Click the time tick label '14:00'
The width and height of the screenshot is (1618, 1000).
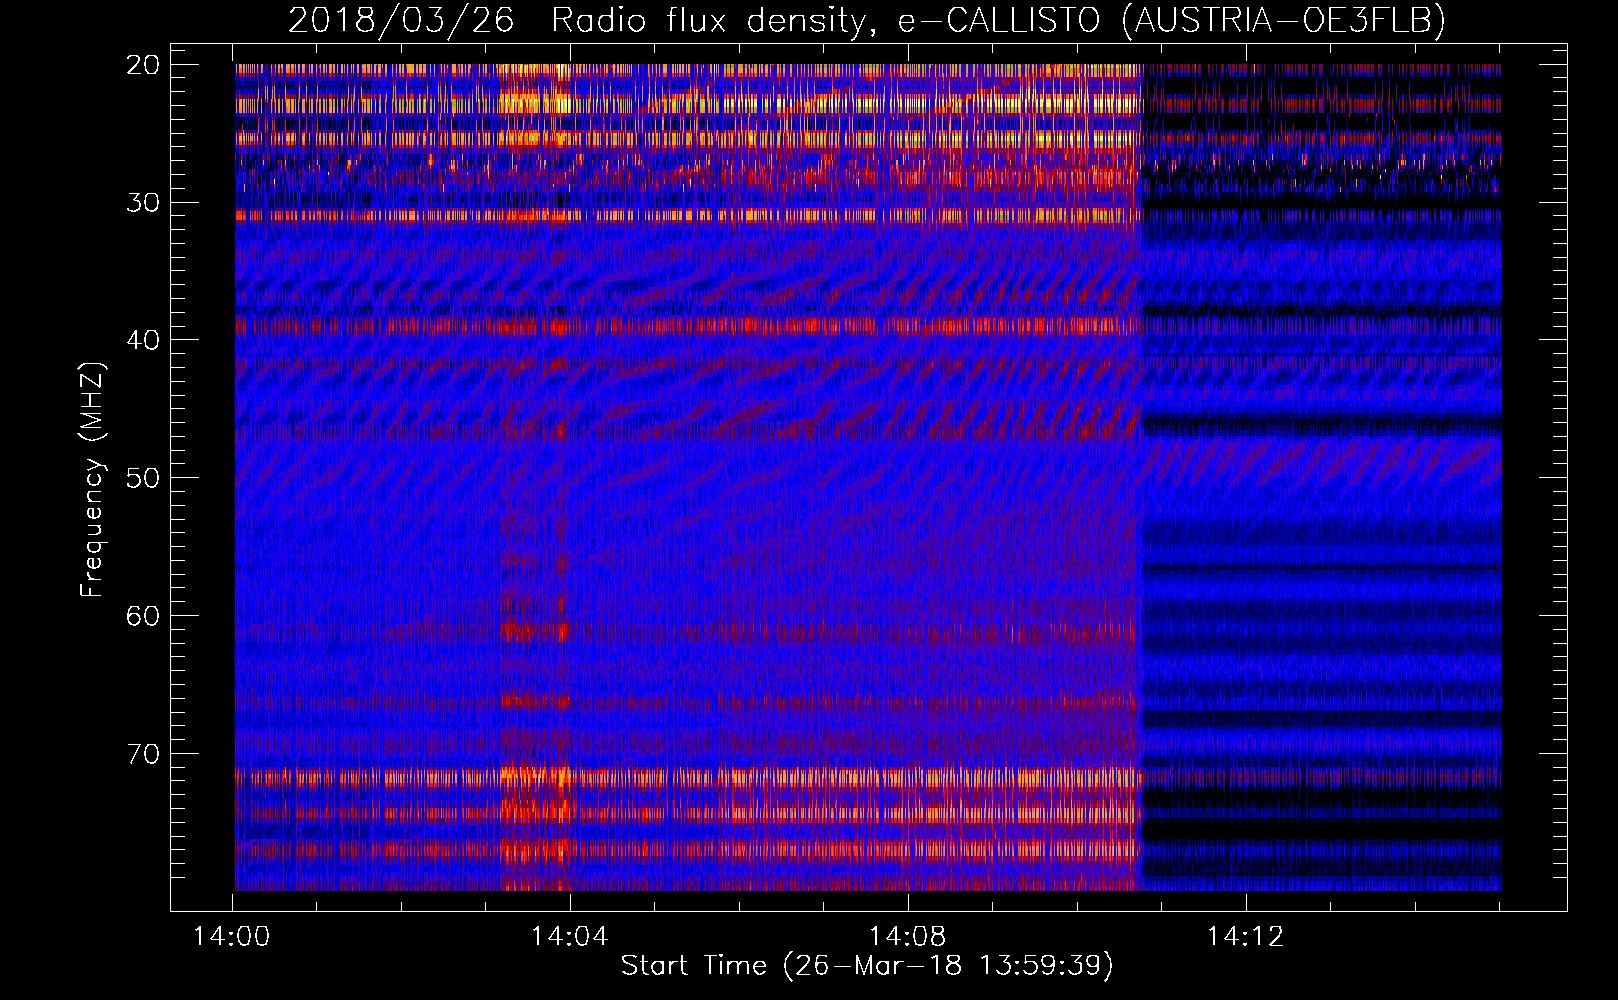[x=232, y=937]
